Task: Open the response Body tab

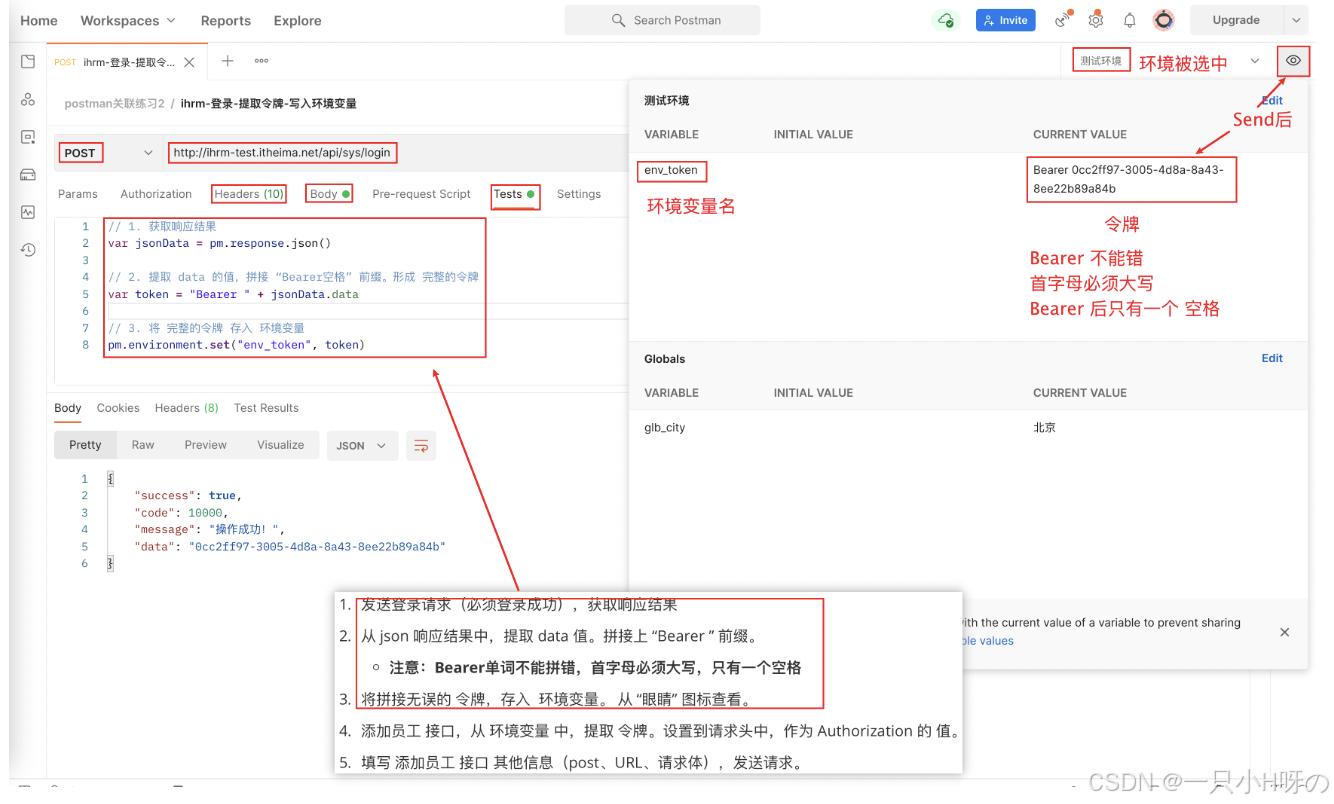Action: [x=68, y=408]
